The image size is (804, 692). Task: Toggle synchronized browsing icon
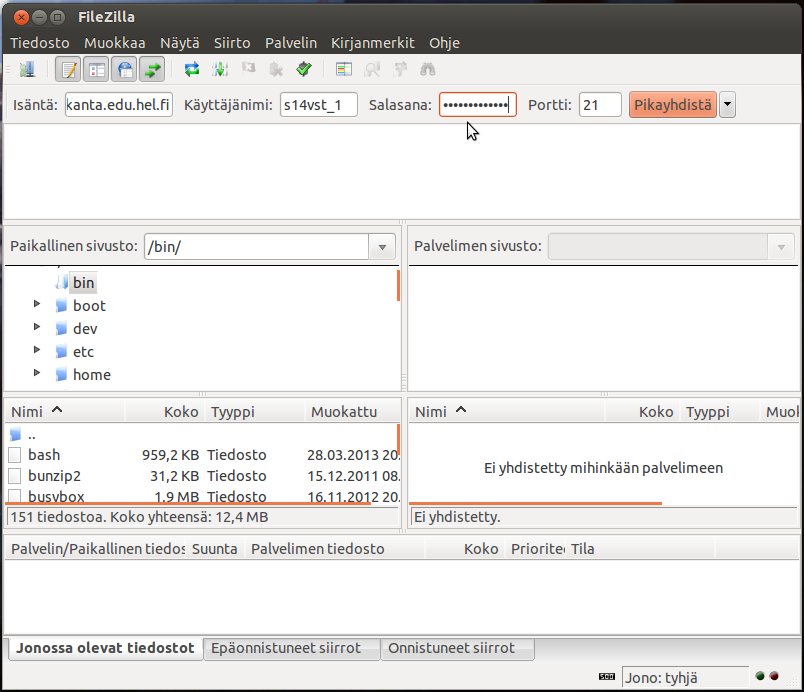tap(400, 69)
